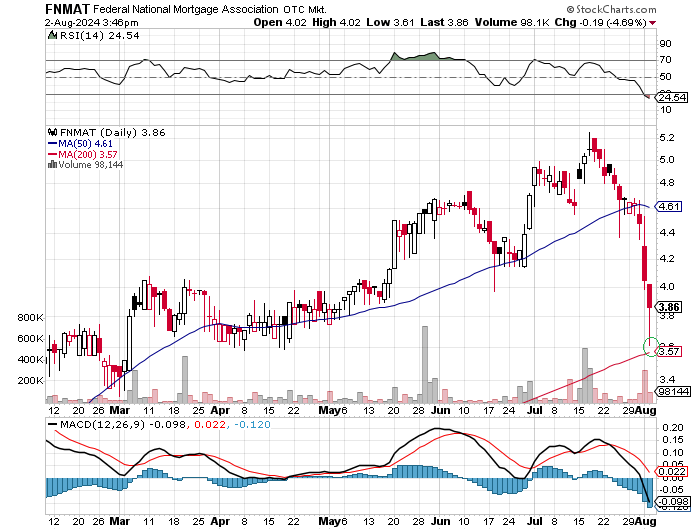Click the 5.0 price axis label
The image size is (700, 530).
[x=667, y=160]
